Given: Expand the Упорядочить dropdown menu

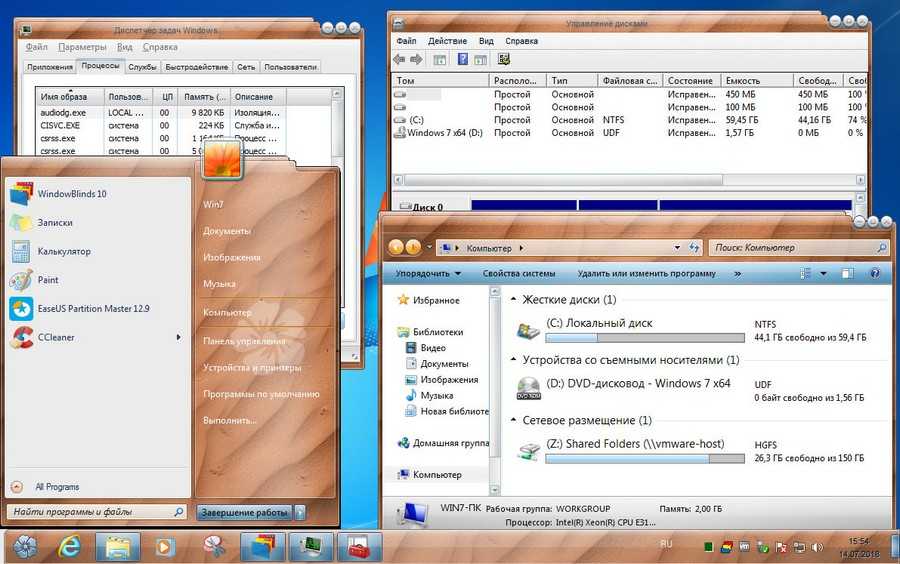Looking at the screenshot, I should (x=428, y=273).
